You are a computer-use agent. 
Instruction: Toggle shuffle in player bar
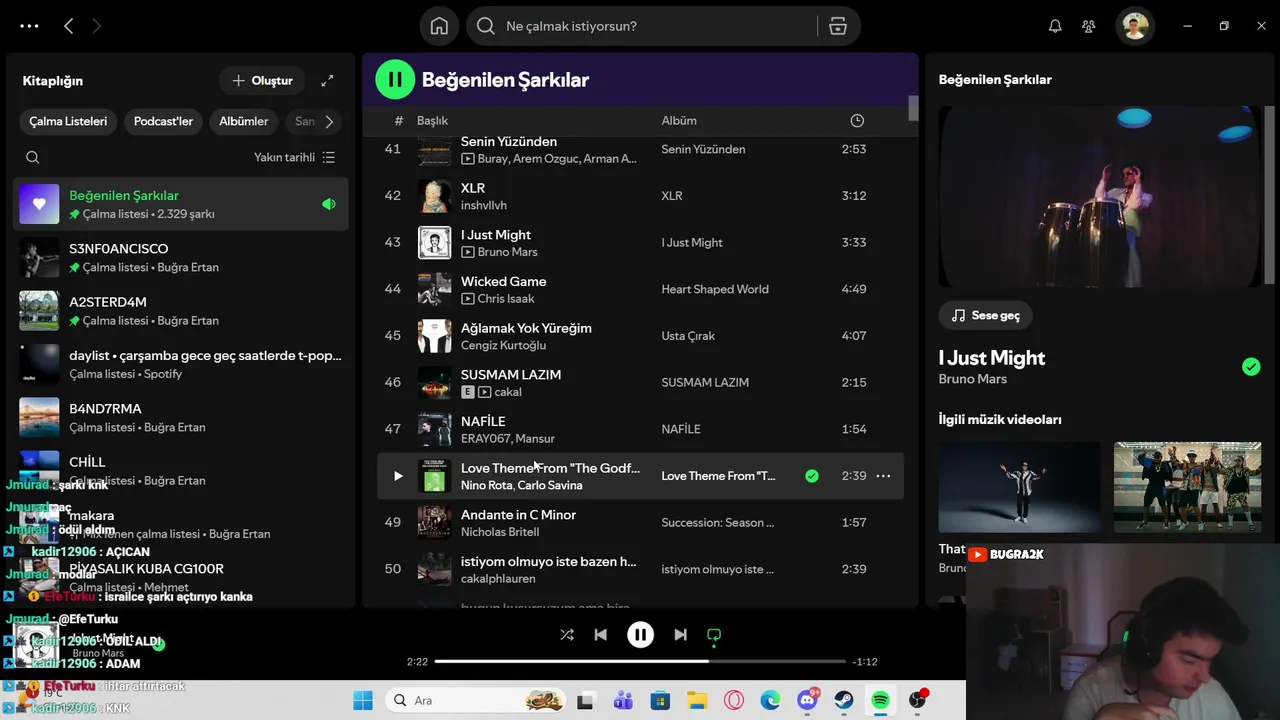567,634
